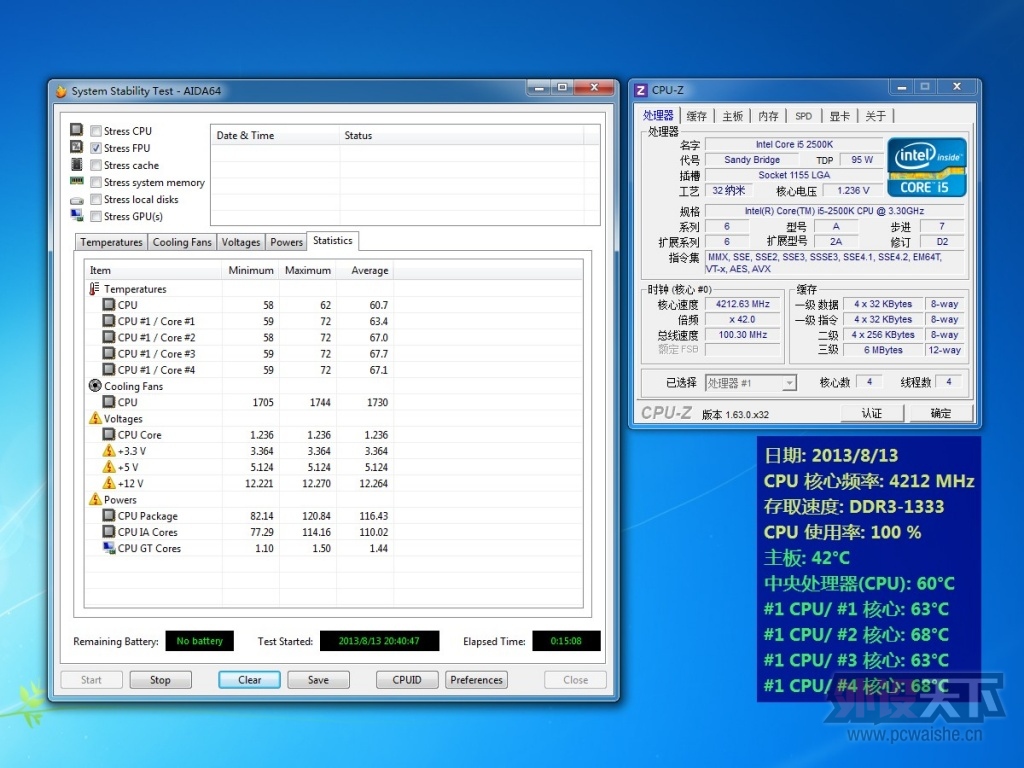Click the AIDA64 flame icon in title bar

tap(61, 91)
